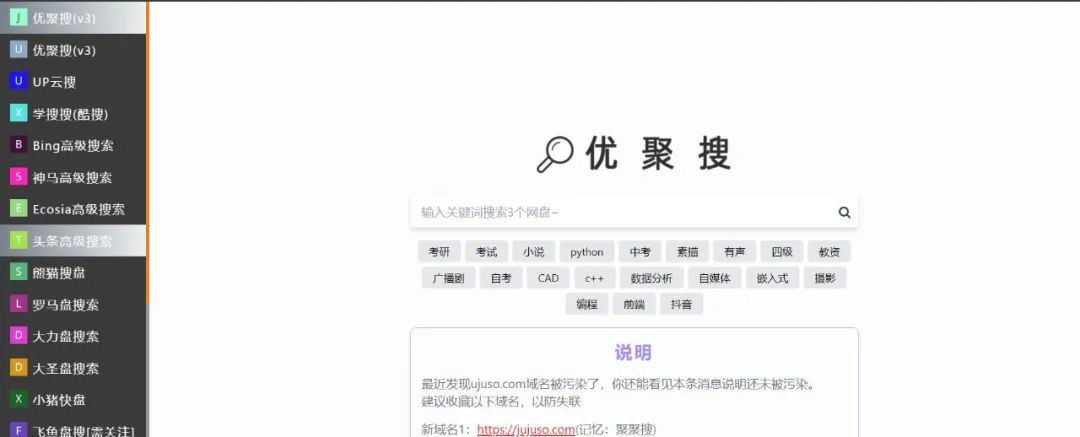Open 头条高级搜索 in the sidebar
The height and width of the screenshot is (437, 1080).
(72, 241)
